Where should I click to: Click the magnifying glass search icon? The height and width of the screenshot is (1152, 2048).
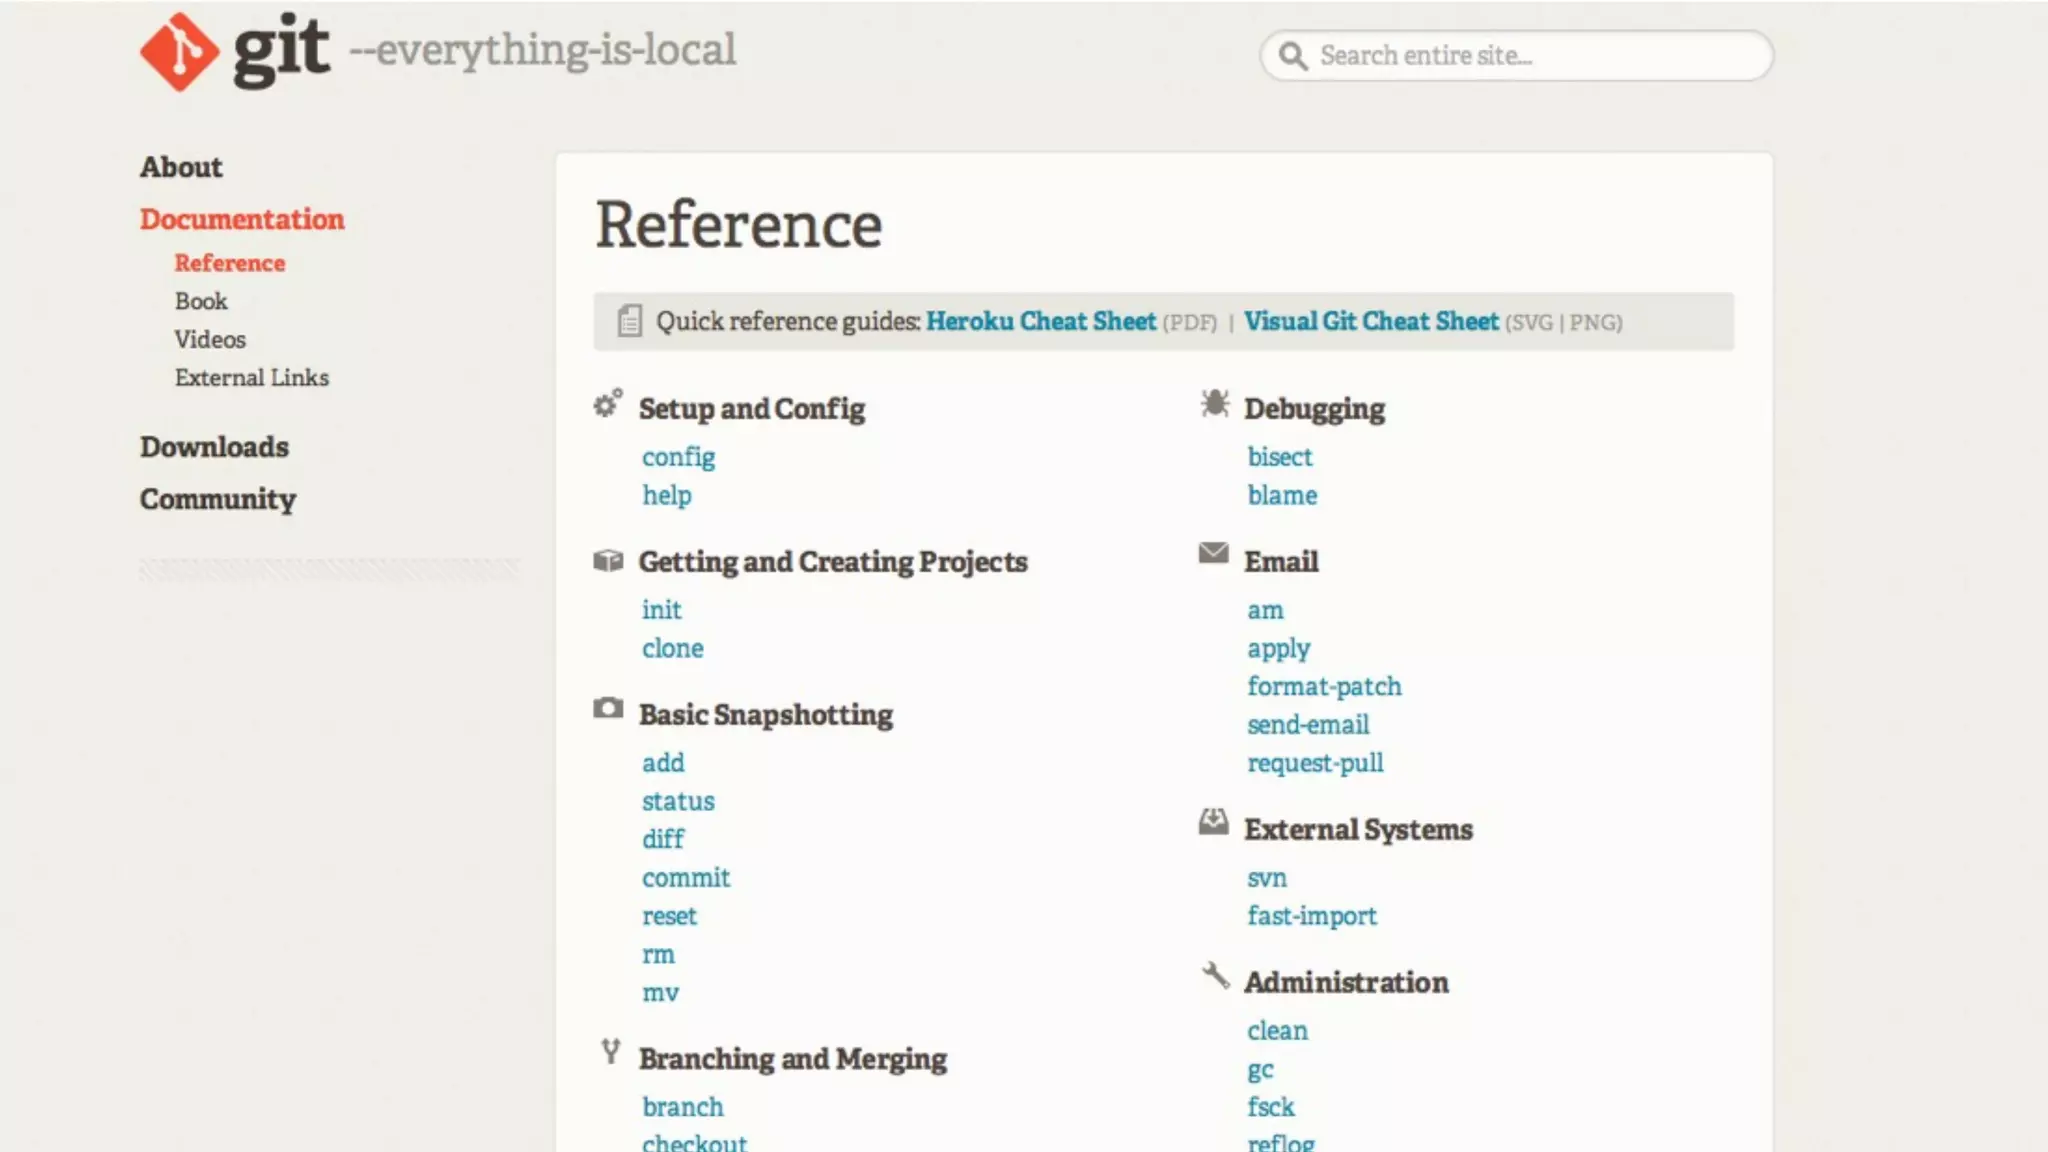(x=1293, y=56)
